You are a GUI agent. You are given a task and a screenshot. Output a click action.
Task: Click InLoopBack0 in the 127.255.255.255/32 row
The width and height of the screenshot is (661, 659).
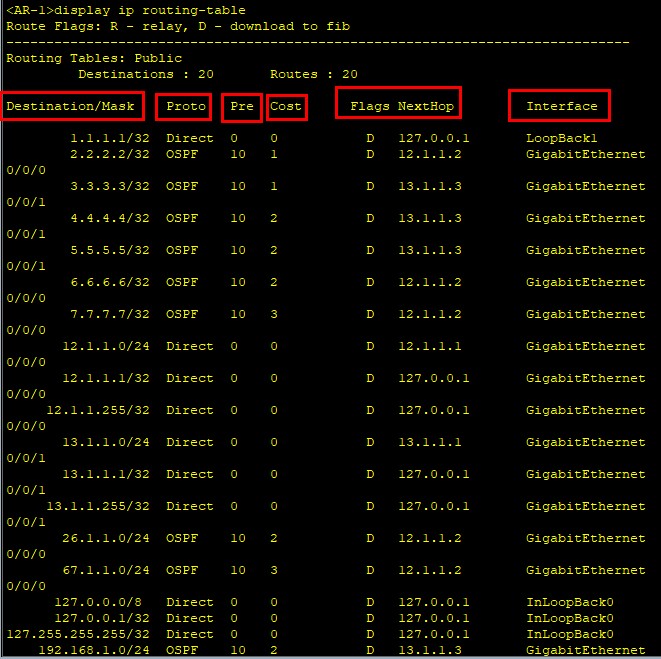point(570,635)
